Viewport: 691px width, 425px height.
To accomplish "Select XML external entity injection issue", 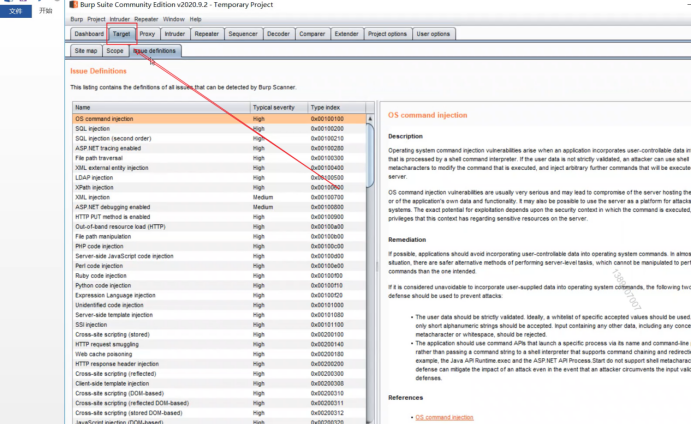I will click(x=219, y=168).
